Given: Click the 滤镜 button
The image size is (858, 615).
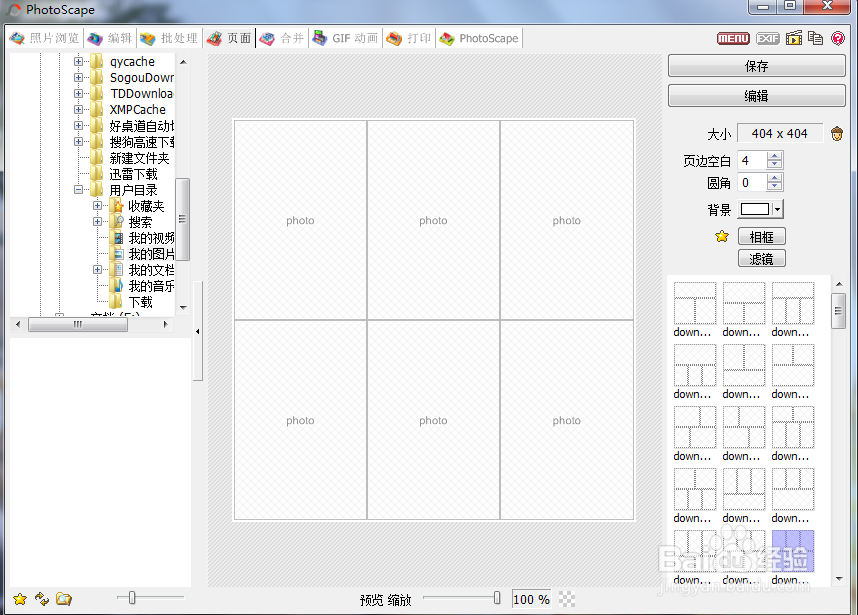Looking at the screenshot, I should [761, 258].
